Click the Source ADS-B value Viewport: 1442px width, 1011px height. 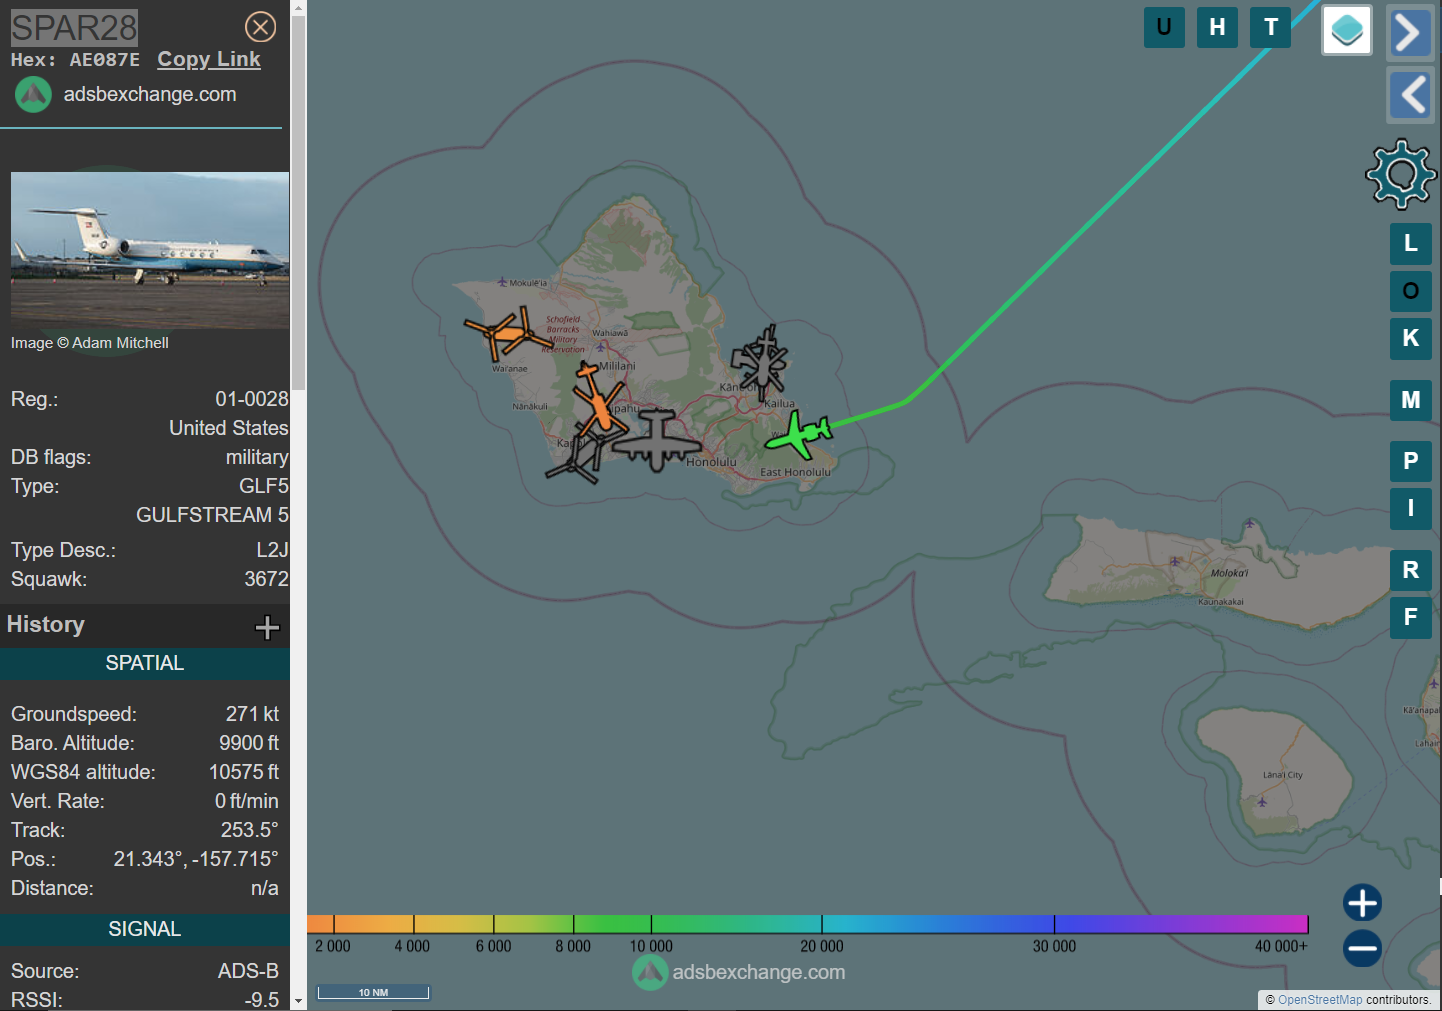[248, 971]
